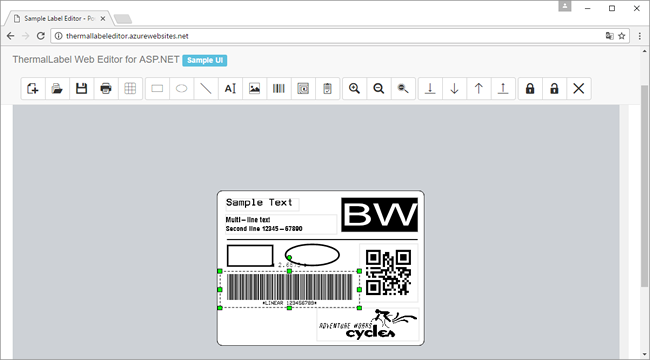Select the Ellipse shape tool
The height and width of the screenshot is (360, 650).
[x=182, y=88]
